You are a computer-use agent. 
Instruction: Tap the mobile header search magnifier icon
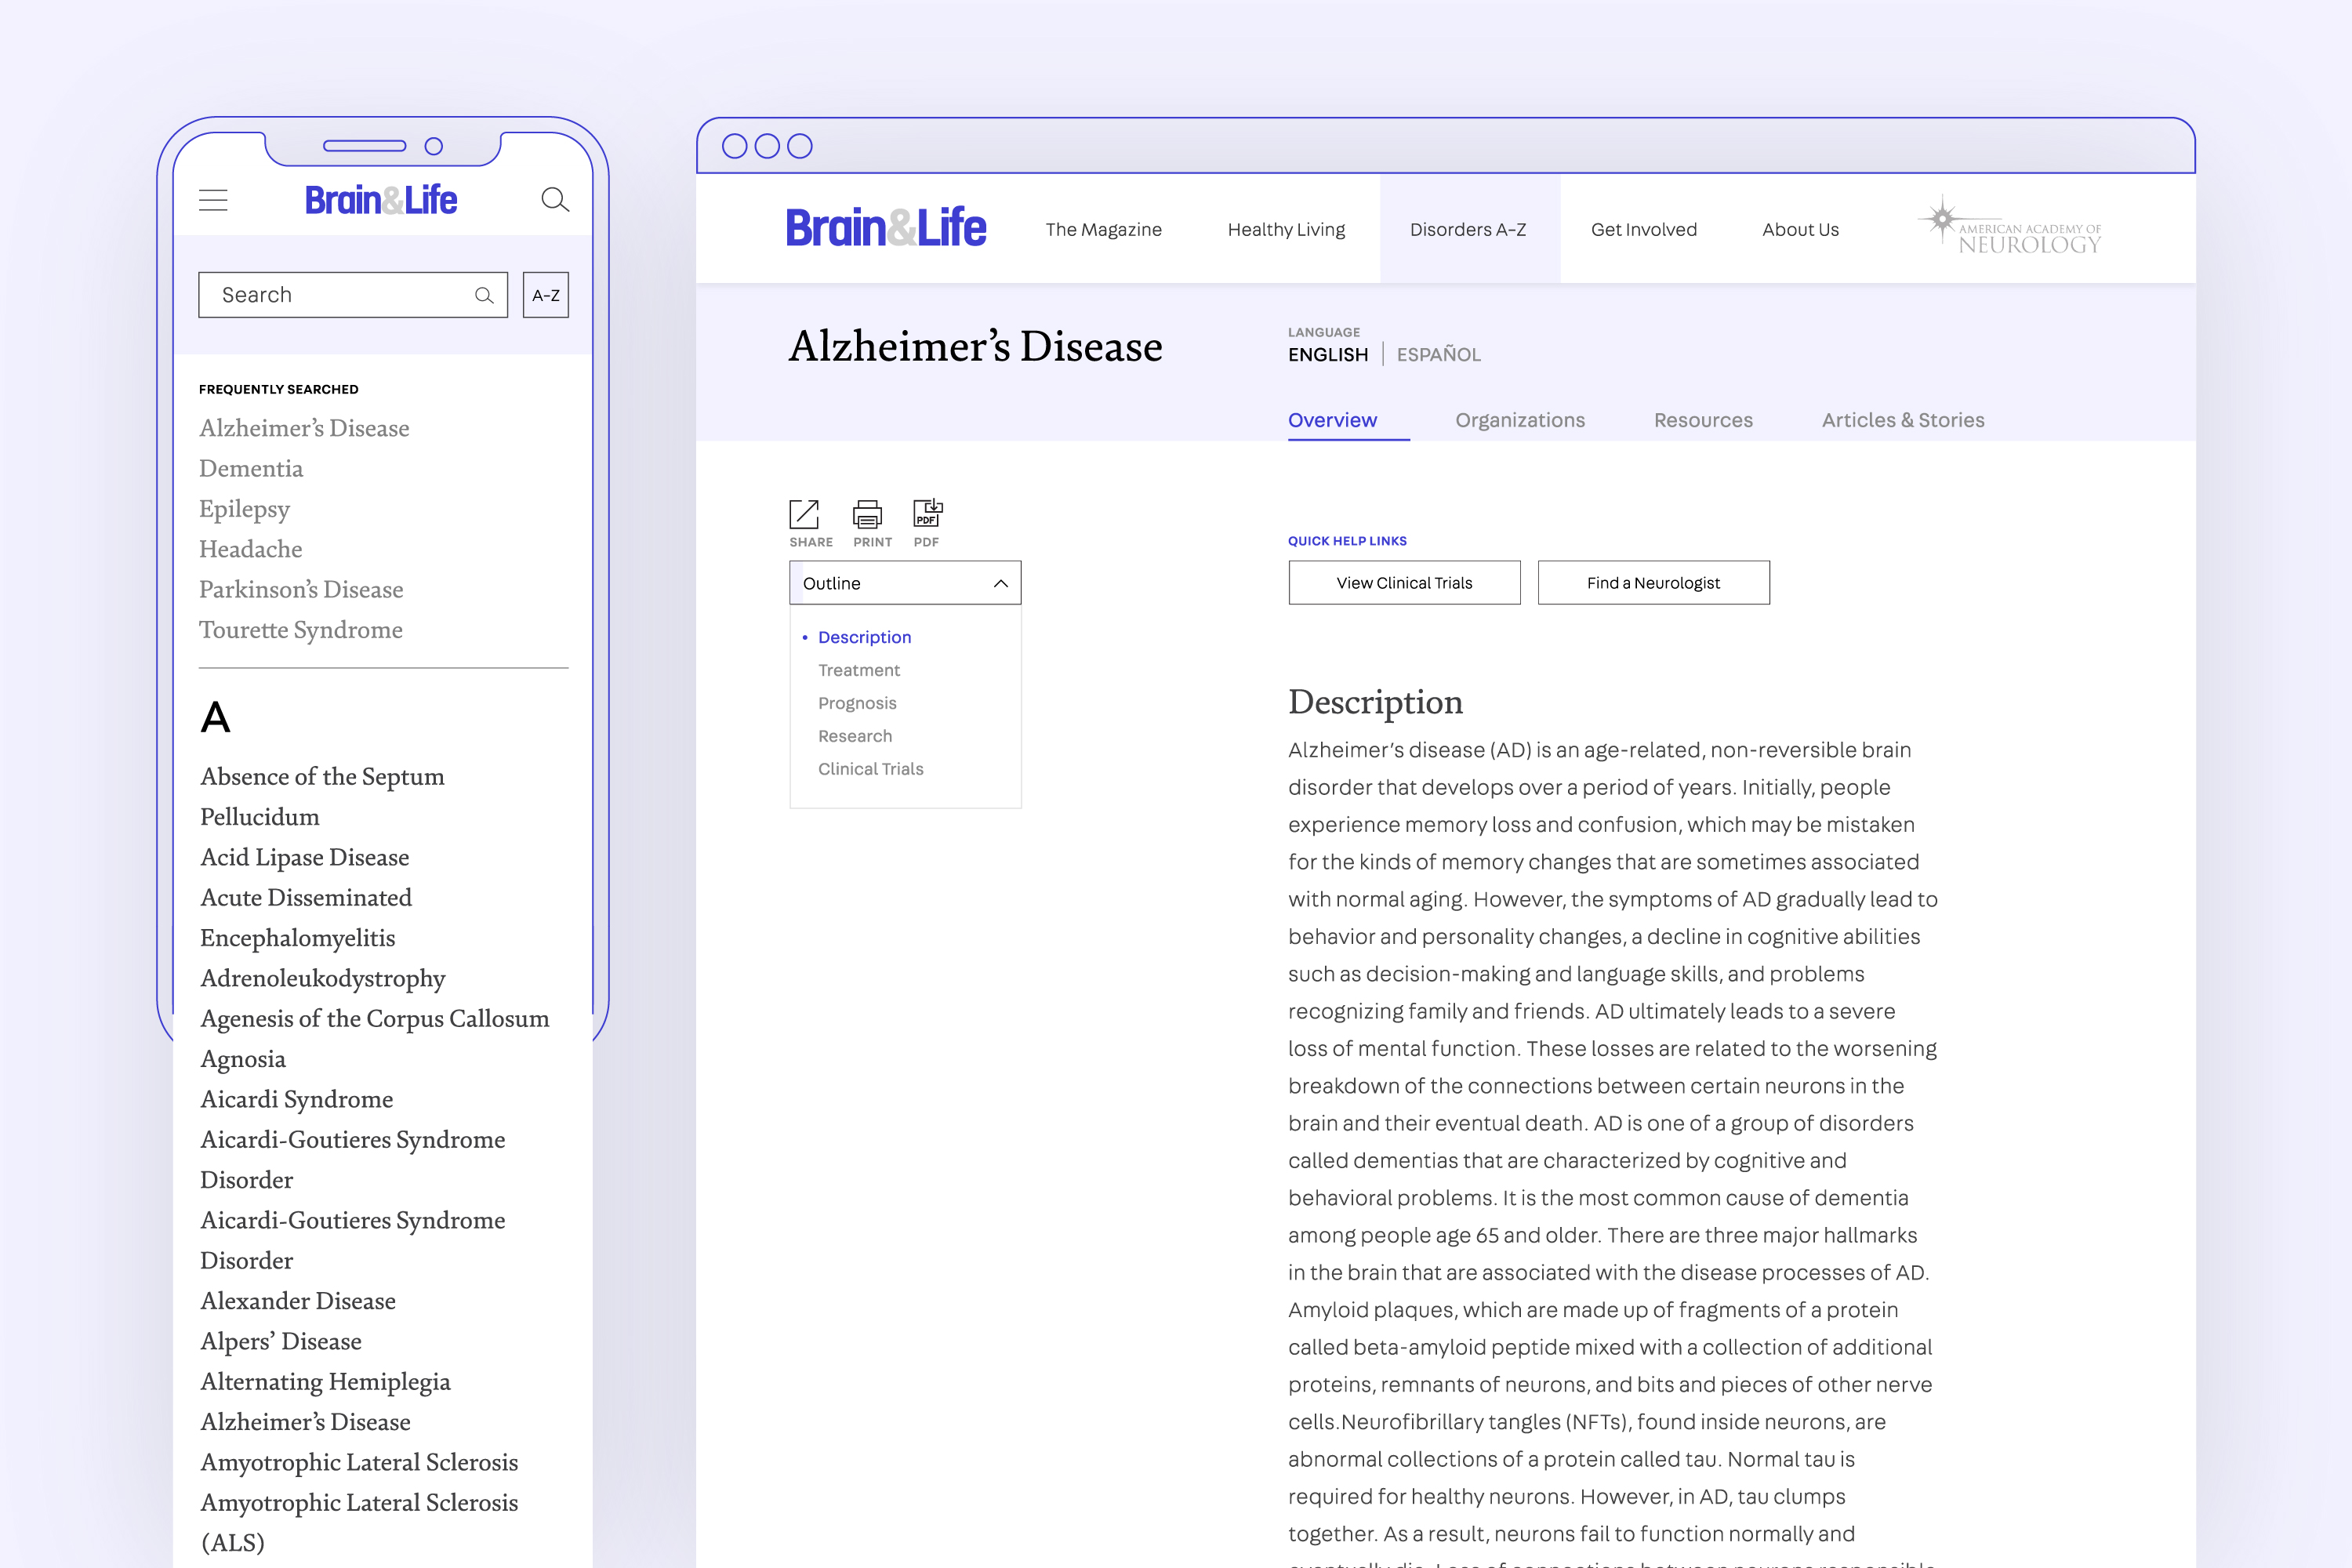click(x=555, y=200)
